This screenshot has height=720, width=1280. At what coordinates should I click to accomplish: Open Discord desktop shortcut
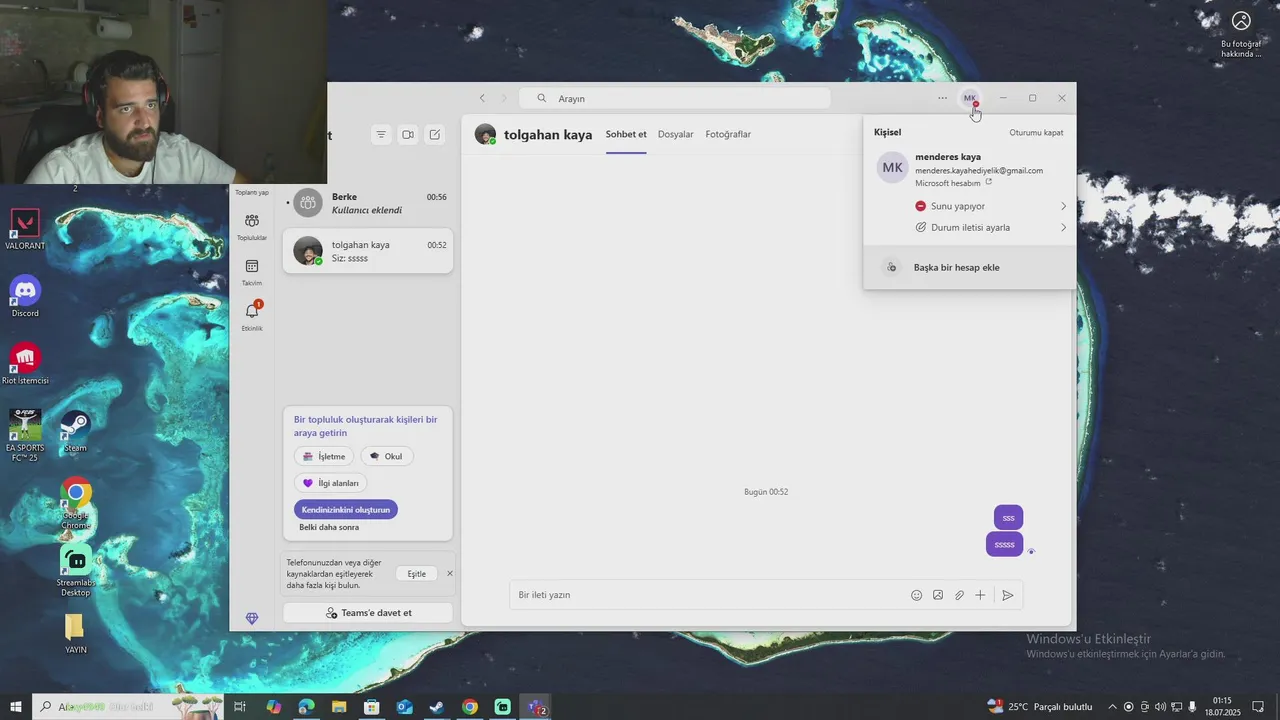pos(25,297)
